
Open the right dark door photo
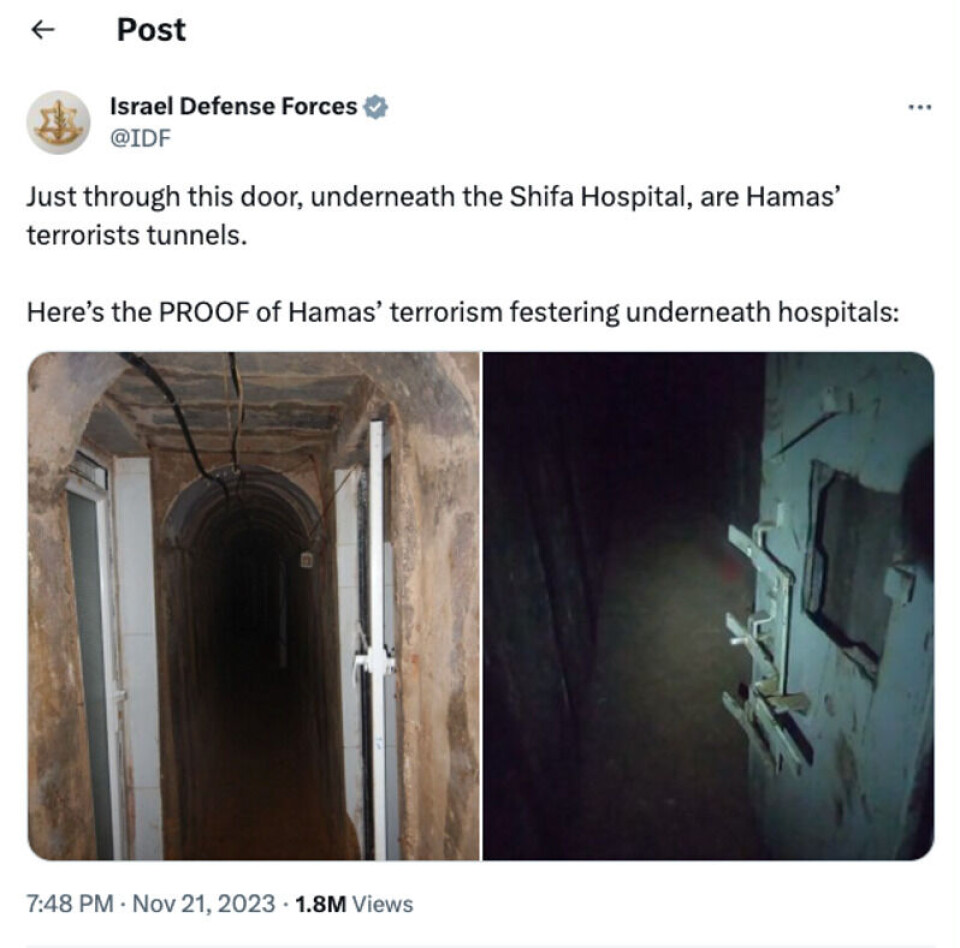708,606
